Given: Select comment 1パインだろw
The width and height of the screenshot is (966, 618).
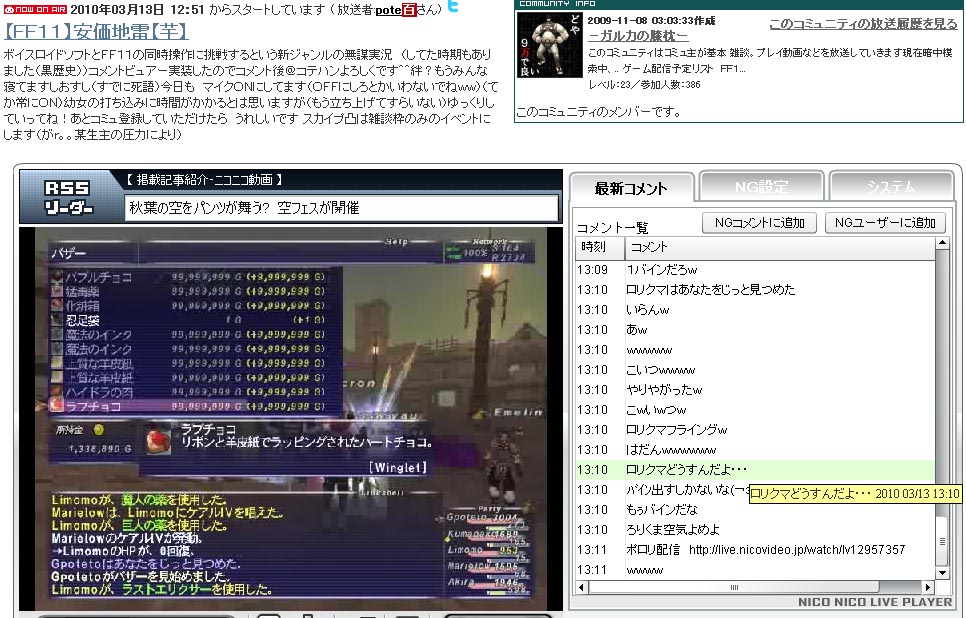Looking at the screenshot, I should [755, 270].
